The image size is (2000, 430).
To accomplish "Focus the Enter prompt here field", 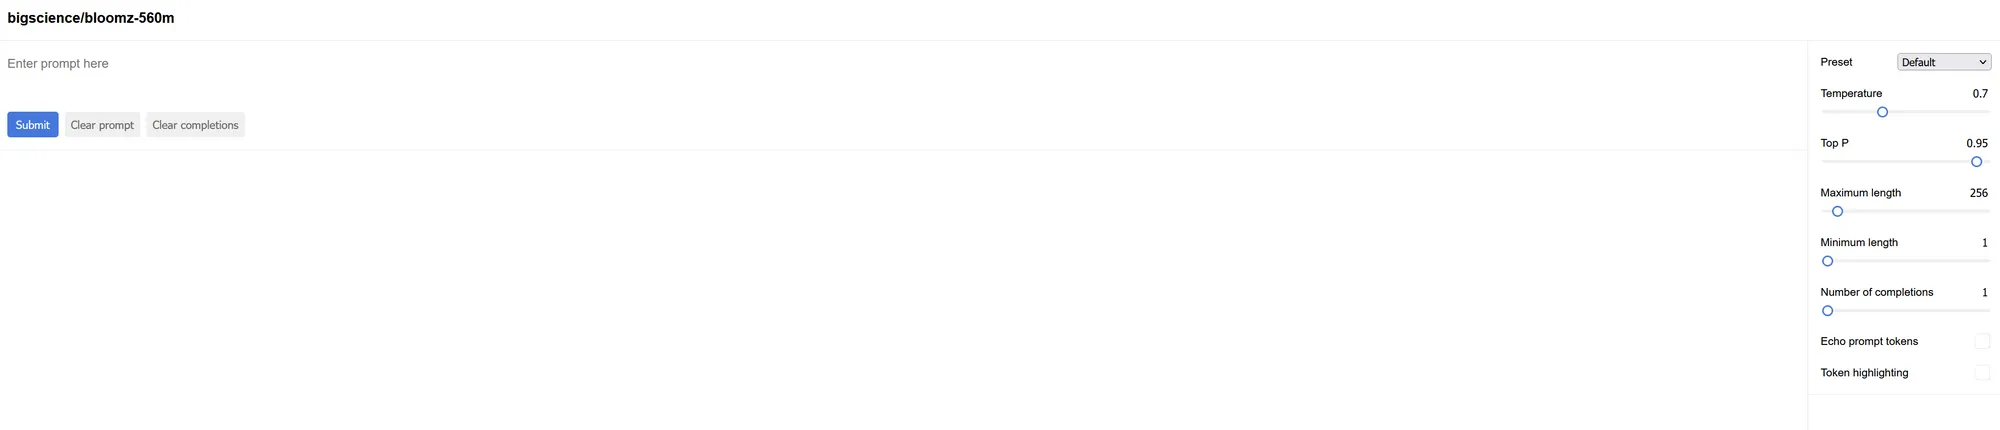I will 900,64.
